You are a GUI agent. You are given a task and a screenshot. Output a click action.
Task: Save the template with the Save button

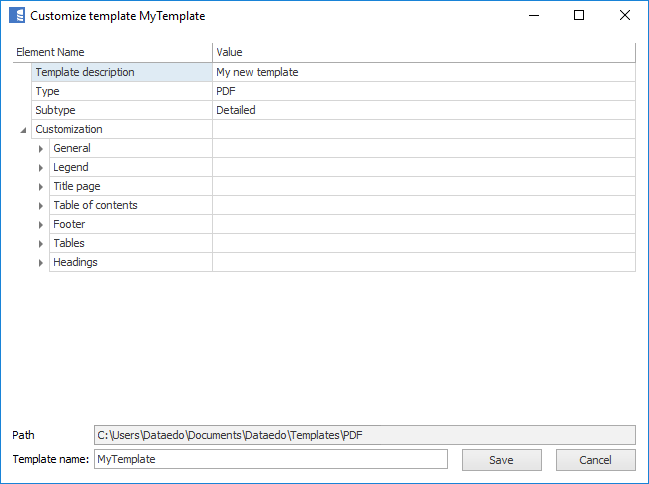[501, 460]
